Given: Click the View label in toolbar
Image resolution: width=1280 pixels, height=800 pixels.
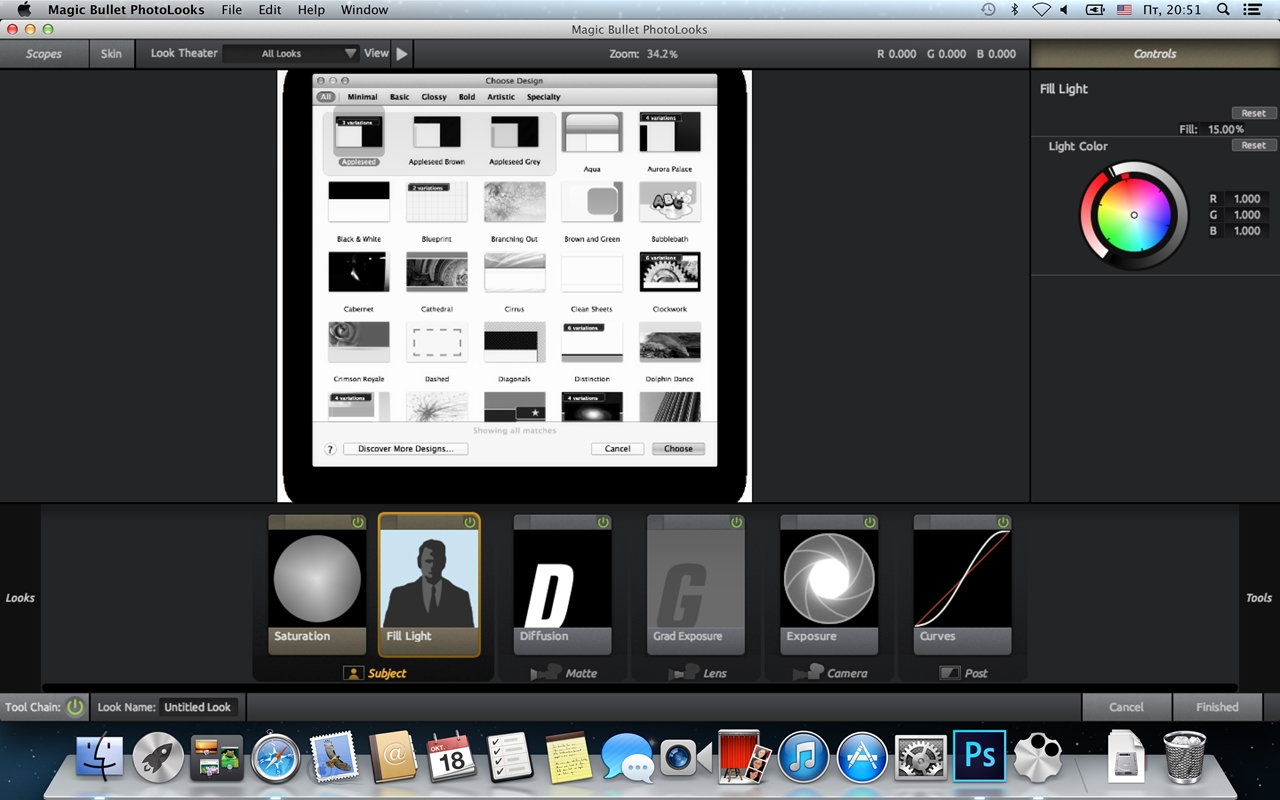Looking at the screenshot, I should pos(376,54).
